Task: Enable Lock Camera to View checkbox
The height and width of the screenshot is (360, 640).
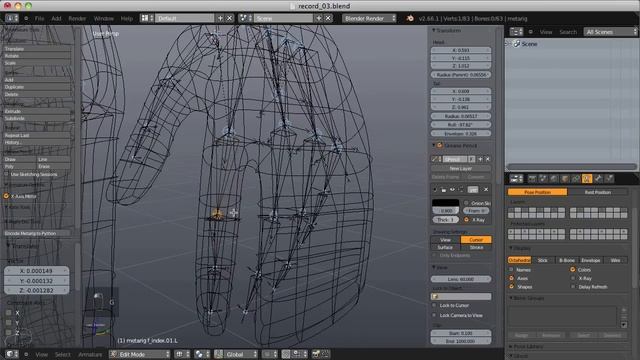Action: [434, 315]
